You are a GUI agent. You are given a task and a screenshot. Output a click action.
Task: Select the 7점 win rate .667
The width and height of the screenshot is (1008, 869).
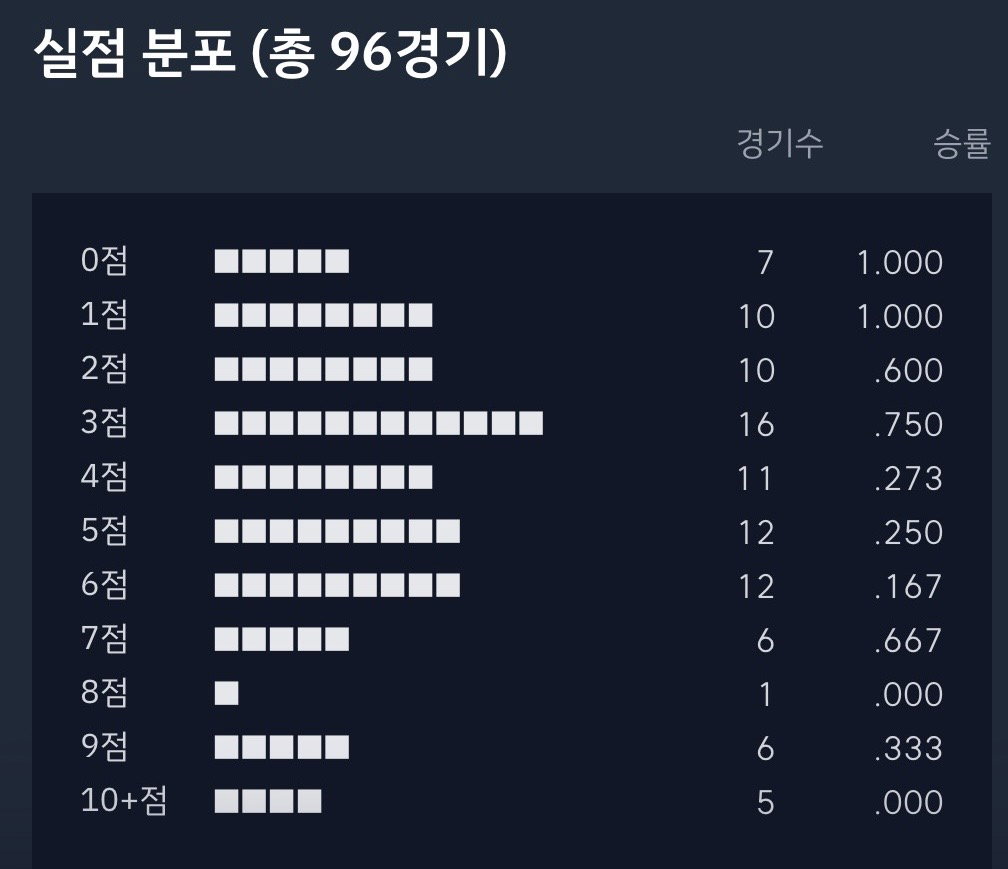(908, 640)
